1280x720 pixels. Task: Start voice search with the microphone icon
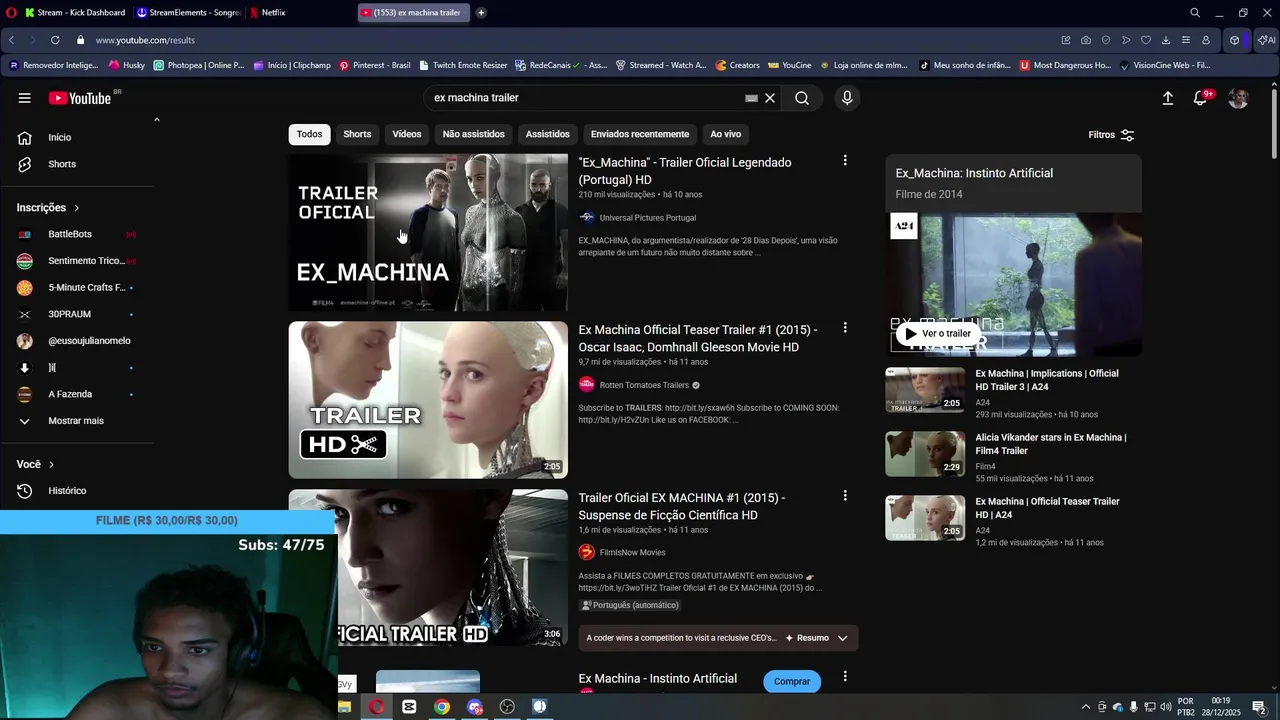[847, 98]
